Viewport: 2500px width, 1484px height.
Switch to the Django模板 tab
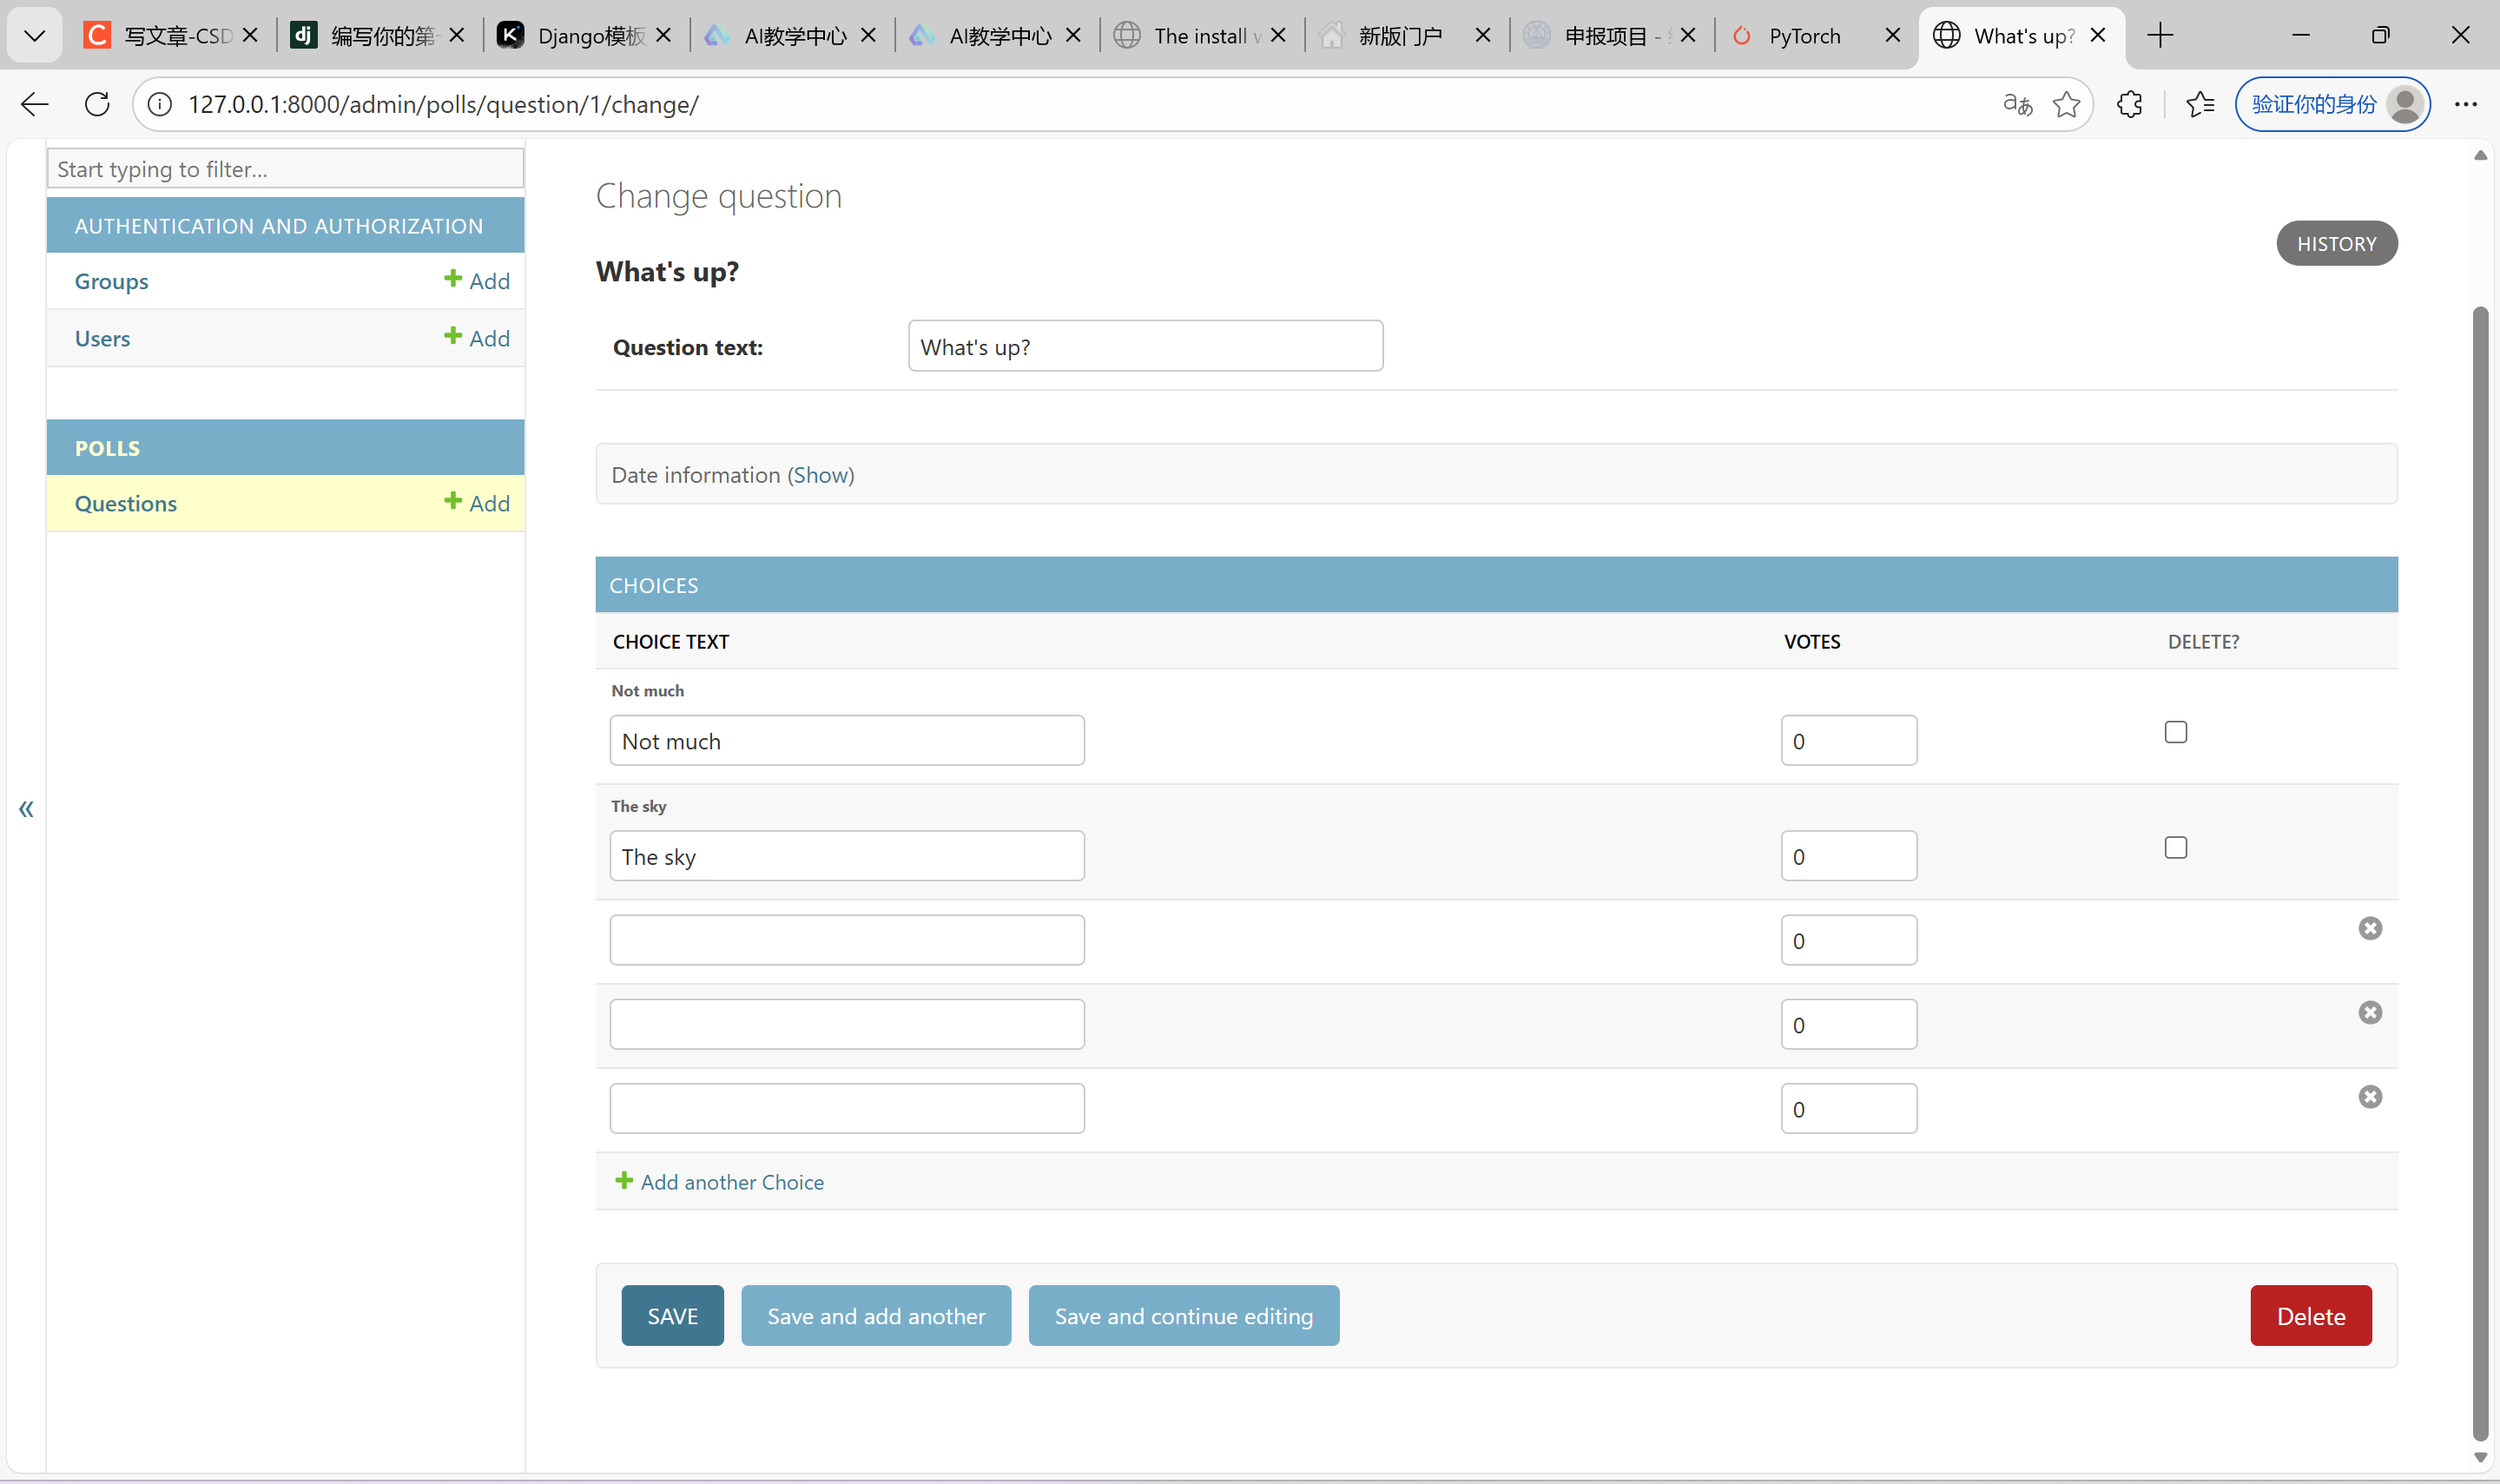click(x=590, y=36)
